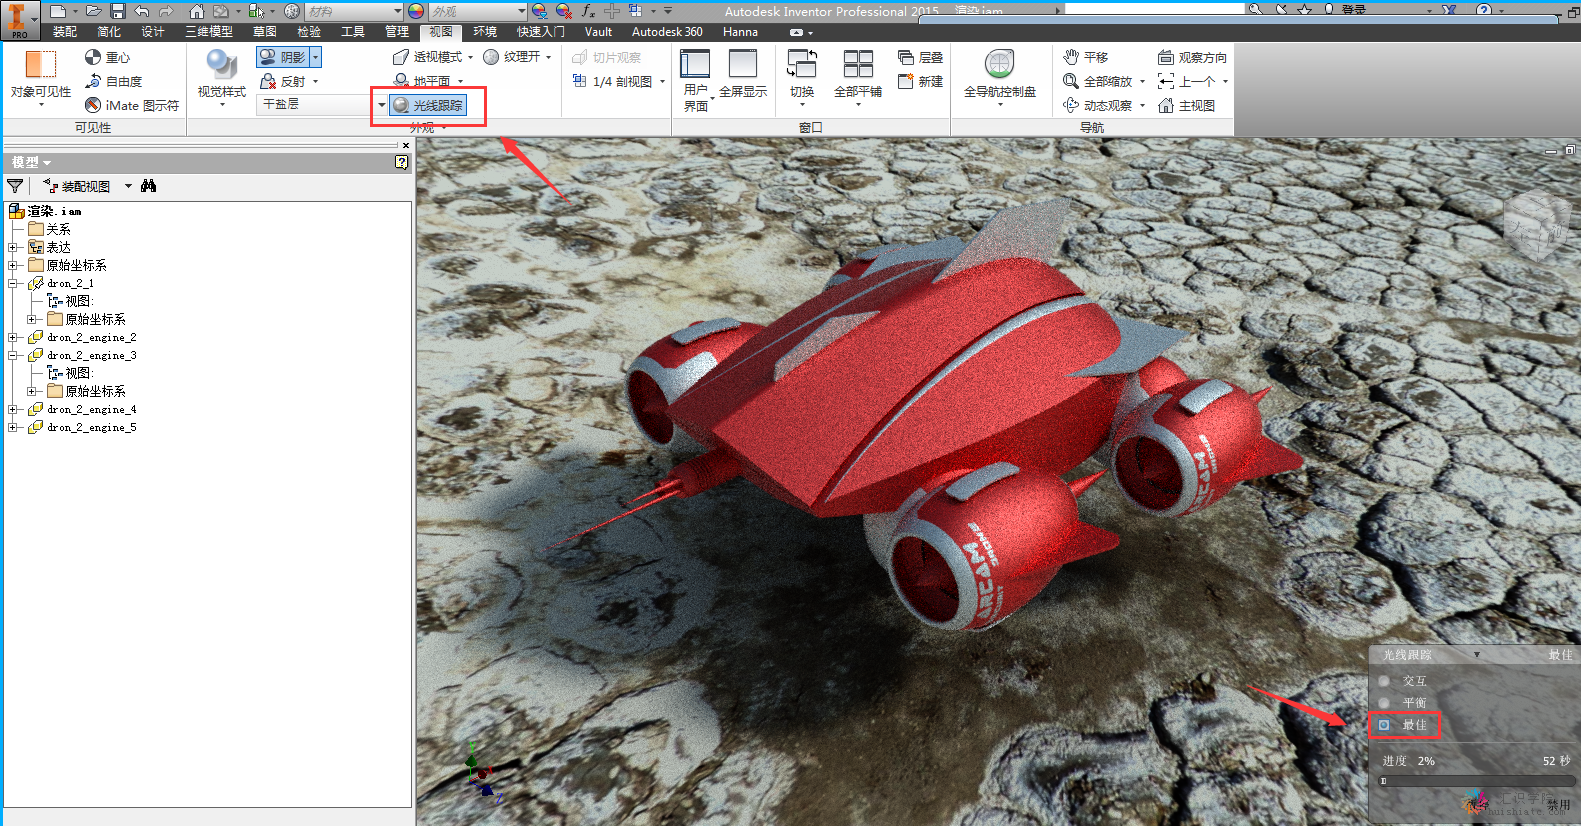This screenshot has height=826, width=1581.
Task: Select the 最佳 best quality radio button
Action: pyautogui.click(x=1385, y=725)
